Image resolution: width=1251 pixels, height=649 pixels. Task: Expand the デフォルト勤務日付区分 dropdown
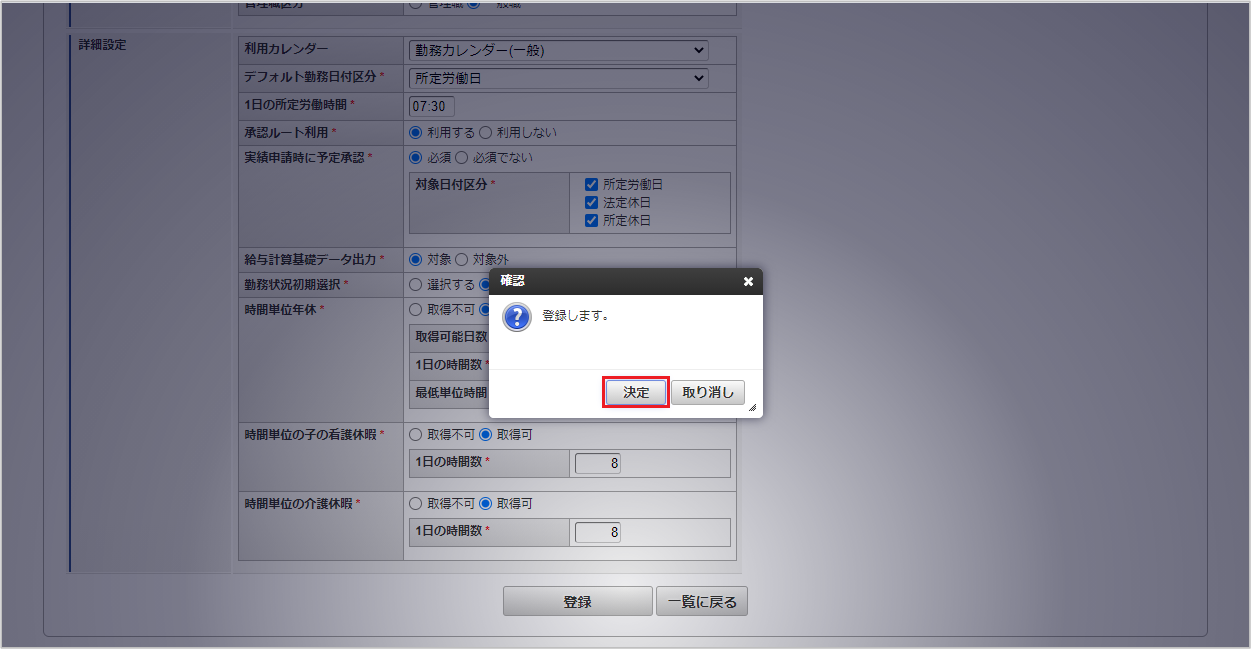point(558,78)
